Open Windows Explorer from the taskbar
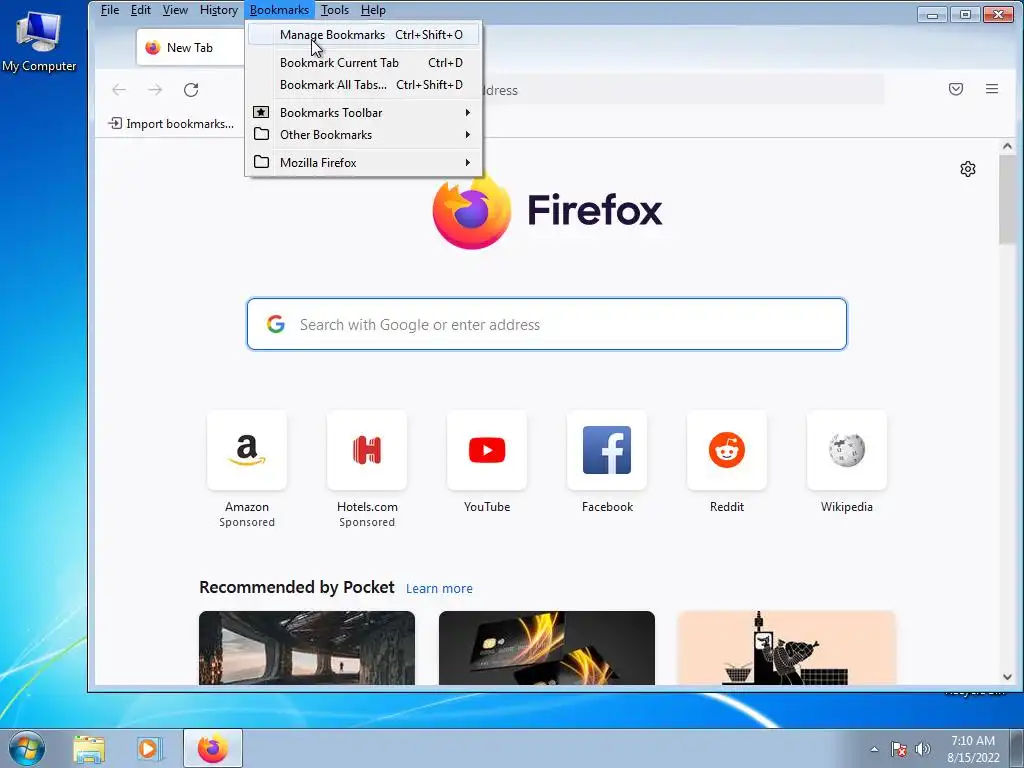Screen dimensions: 1024x768 [89, 748]
